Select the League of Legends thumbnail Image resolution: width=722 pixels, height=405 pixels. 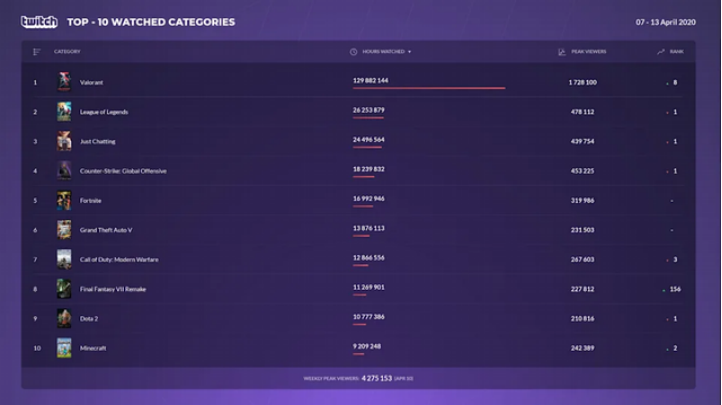click(x=64, y=111)
